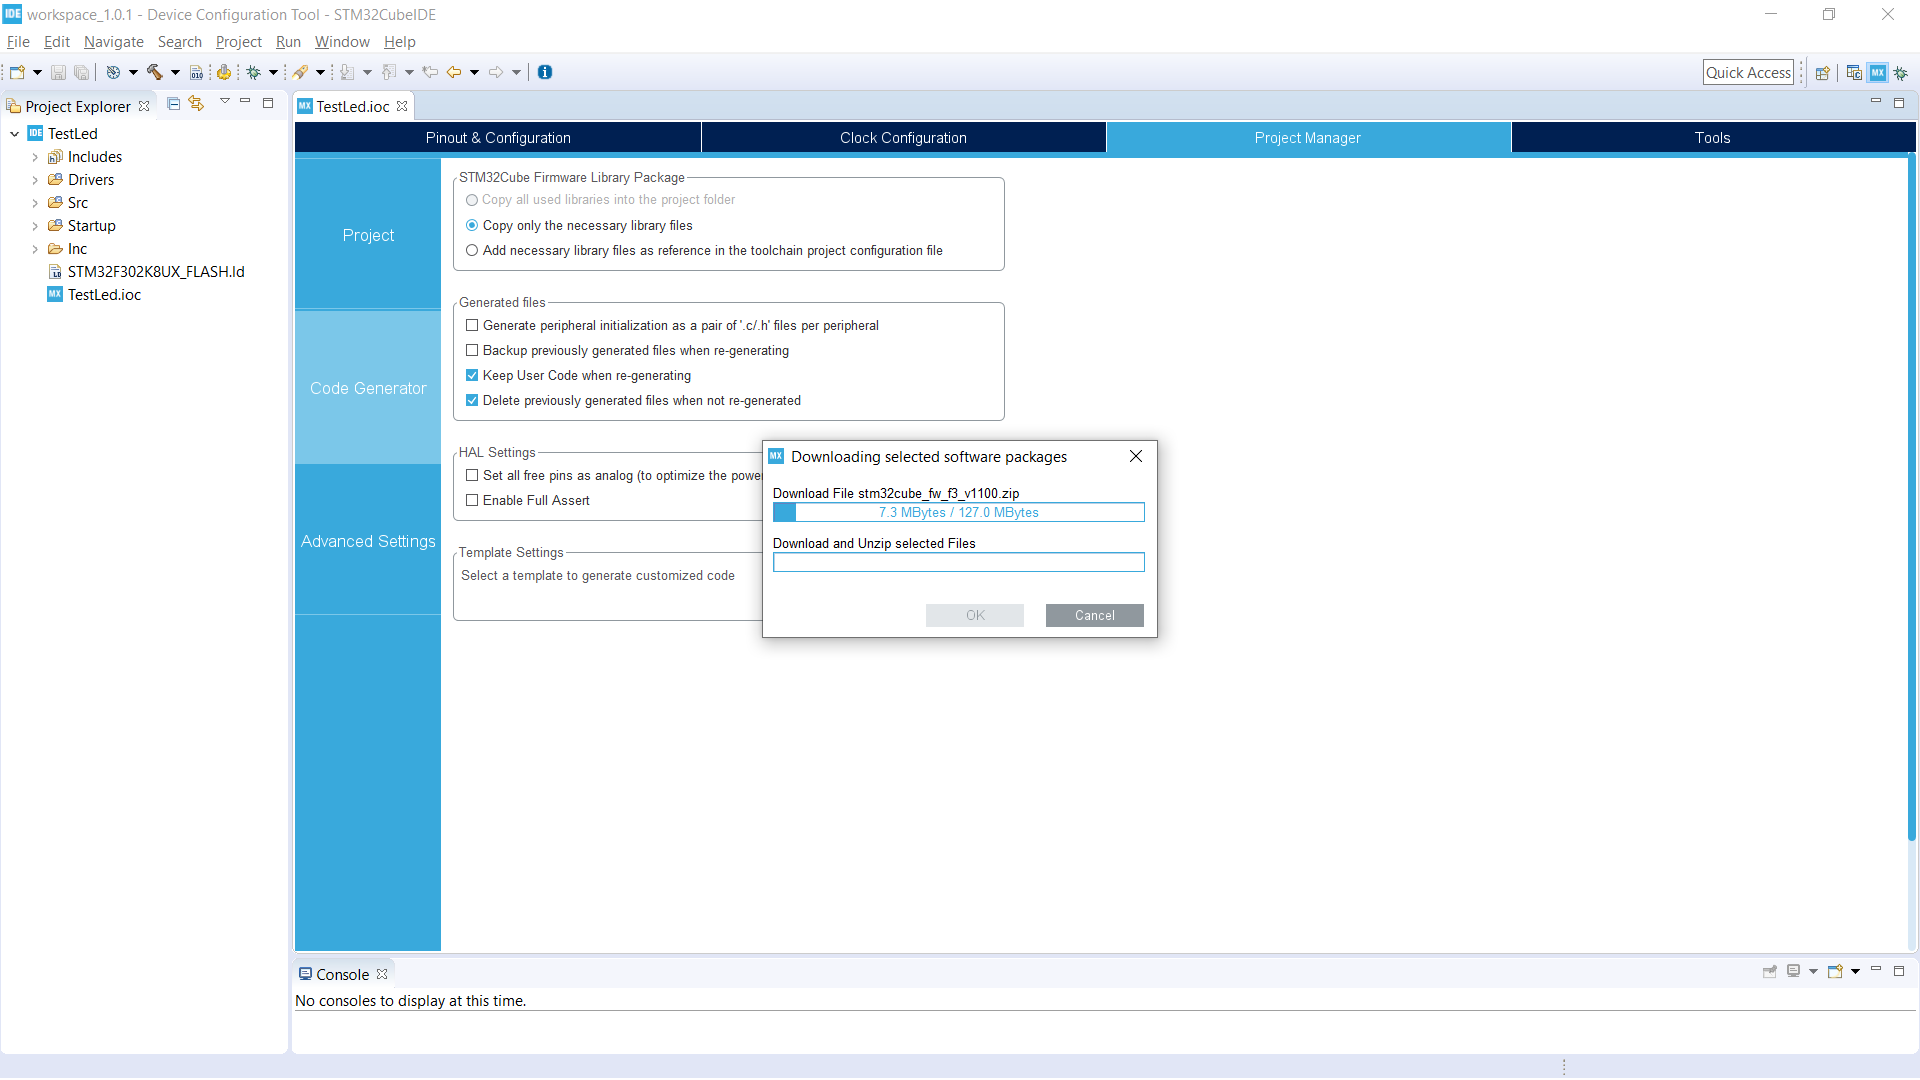Image resolution: width=1920 pixels, height=1080 pixels.
Task: Open the Advanced Settings section
Action: pyautogui.click(x=368, y=541)
